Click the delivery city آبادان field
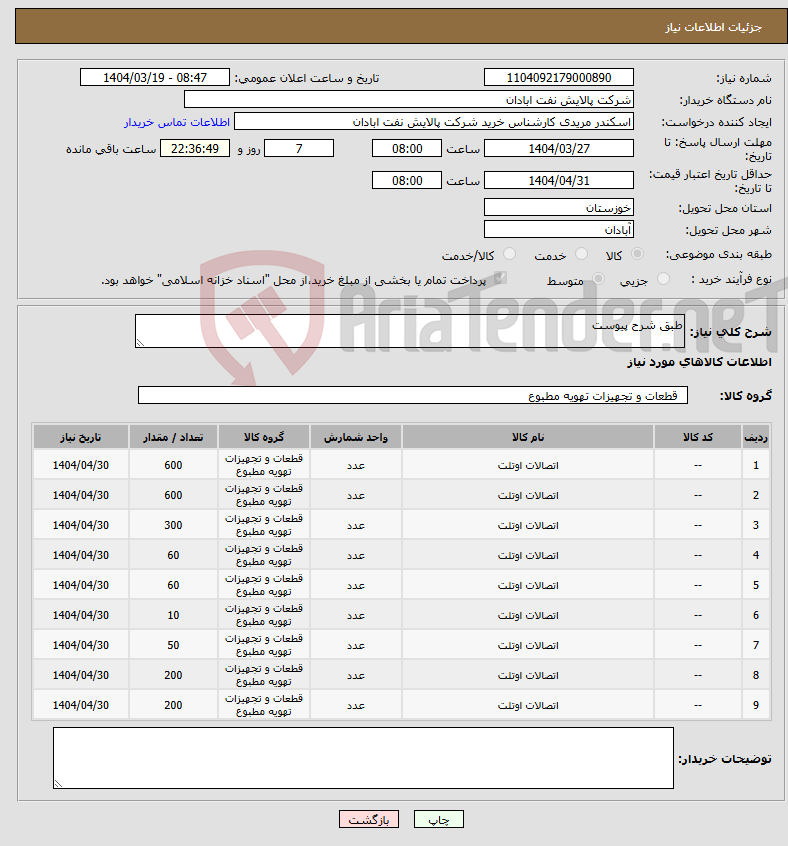 point(559,230)
